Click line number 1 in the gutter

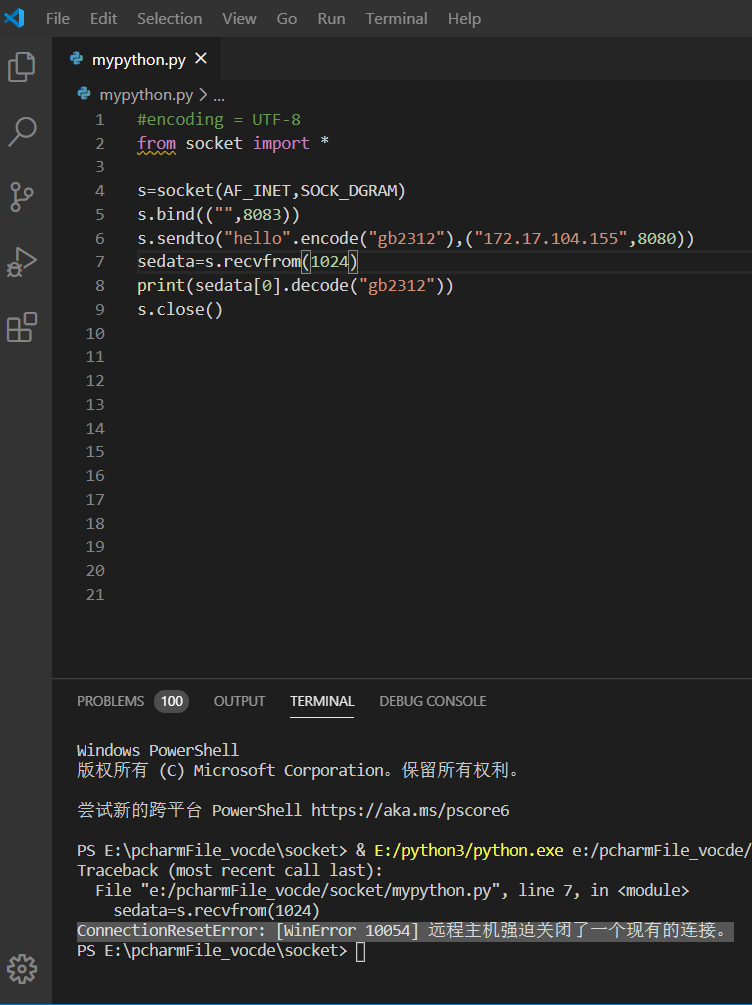coord(99,119)
